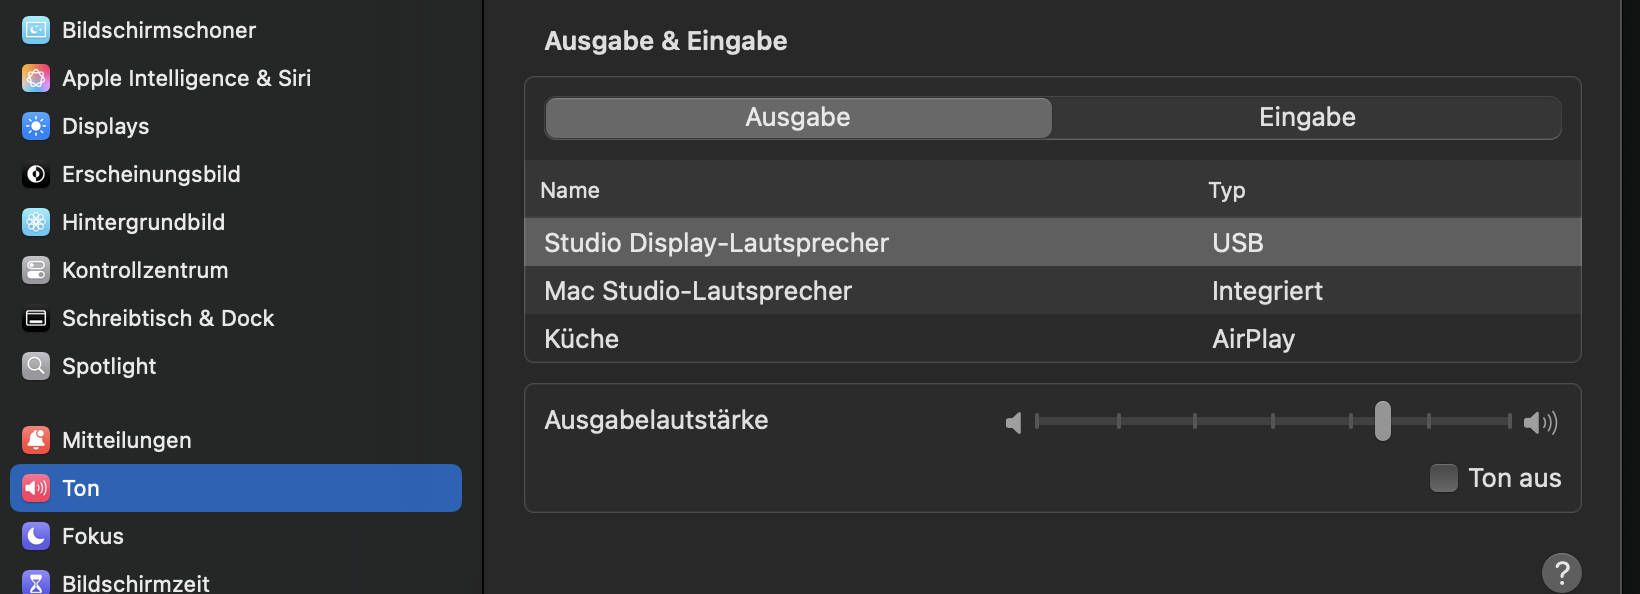Image resolution: width=1640 pixels, height=594 pixels.
Task: Click the maximum volume speaker icon
Action: 1540,423
